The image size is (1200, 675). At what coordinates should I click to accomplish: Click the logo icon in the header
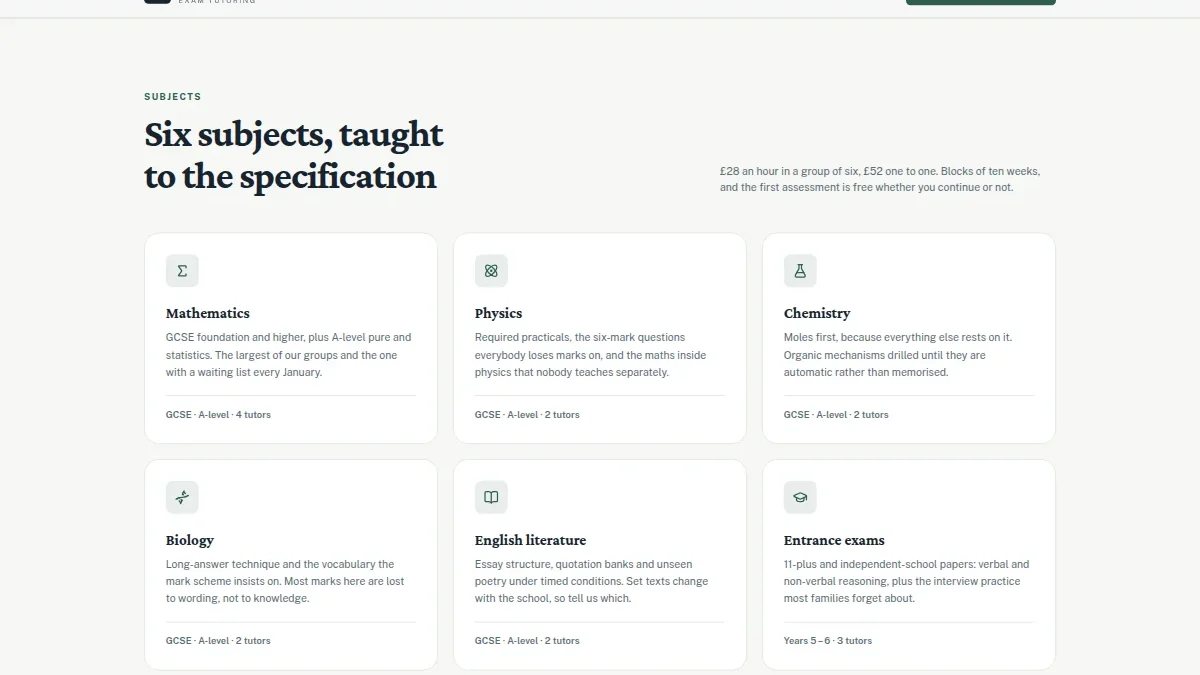coord(157,1)
